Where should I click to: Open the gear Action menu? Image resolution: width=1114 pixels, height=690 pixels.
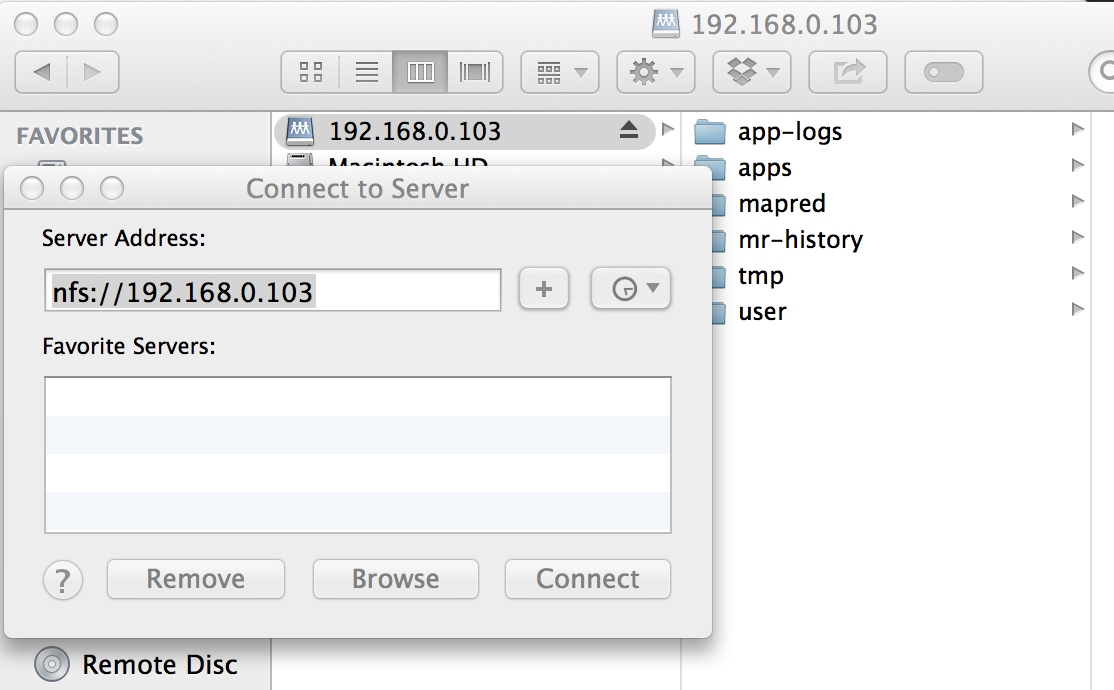pos(656,72)
